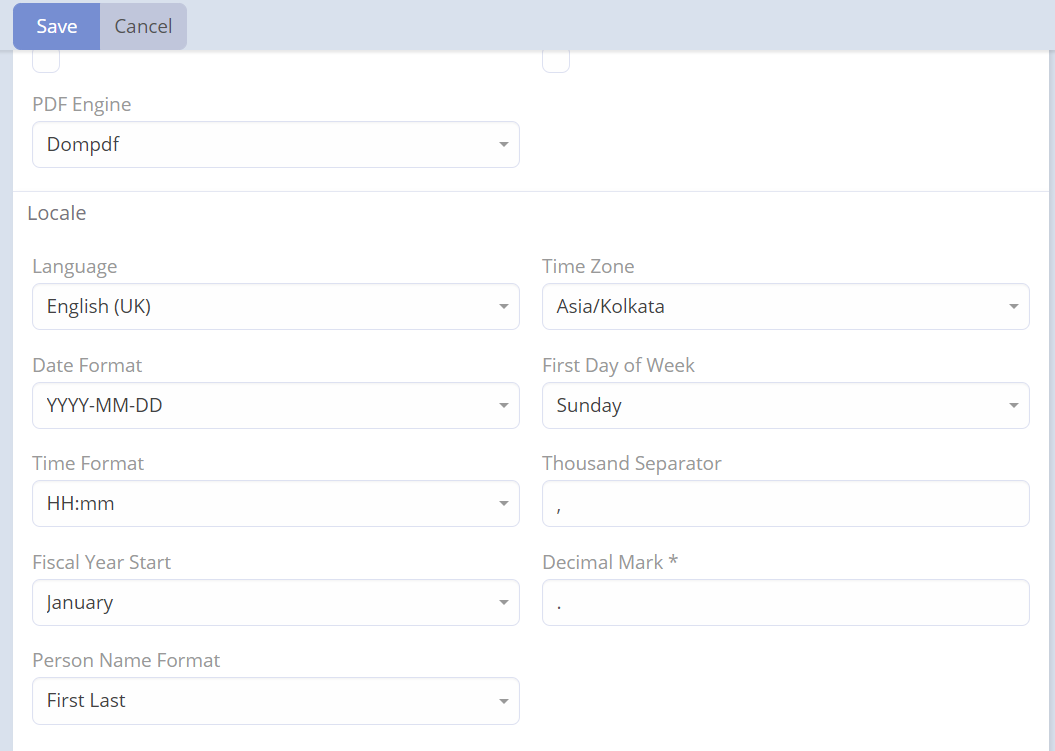The height and width of the screenshot is (751, 1055).
Task: Click the Fiscal Year Start label
Action: [101, 563]
